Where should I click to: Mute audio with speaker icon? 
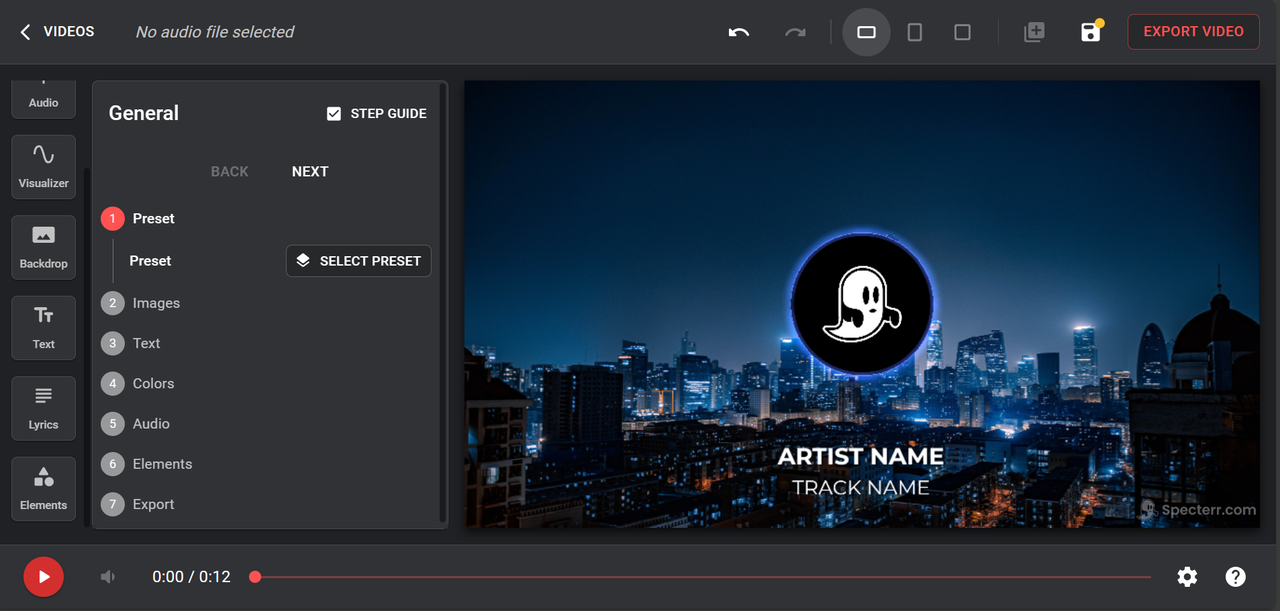coord(108,577)
